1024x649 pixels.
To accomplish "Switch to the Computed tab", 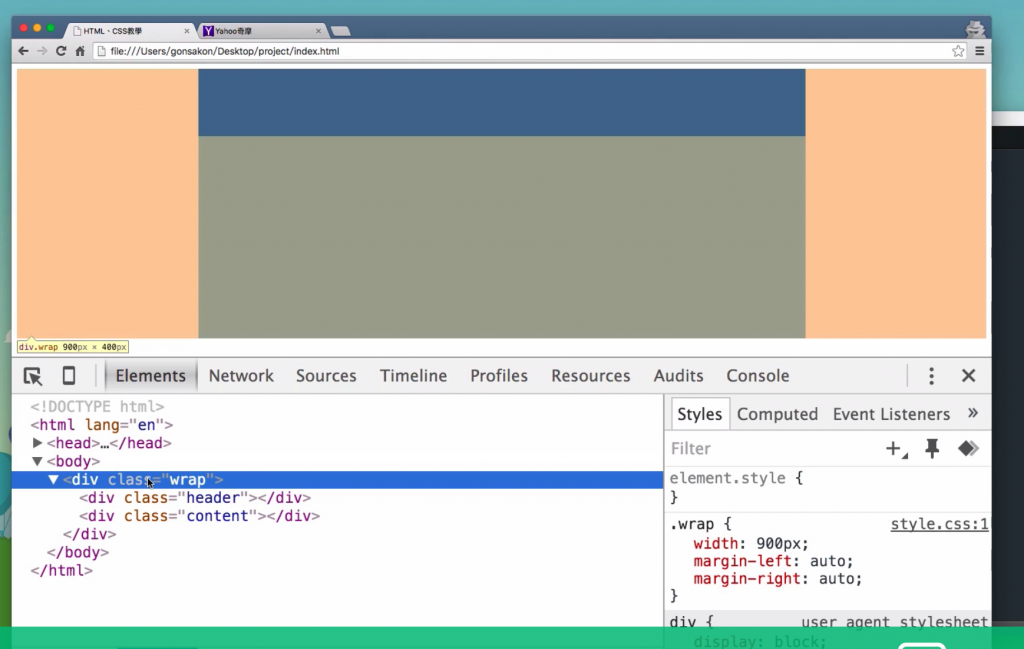I will [777, 414].
